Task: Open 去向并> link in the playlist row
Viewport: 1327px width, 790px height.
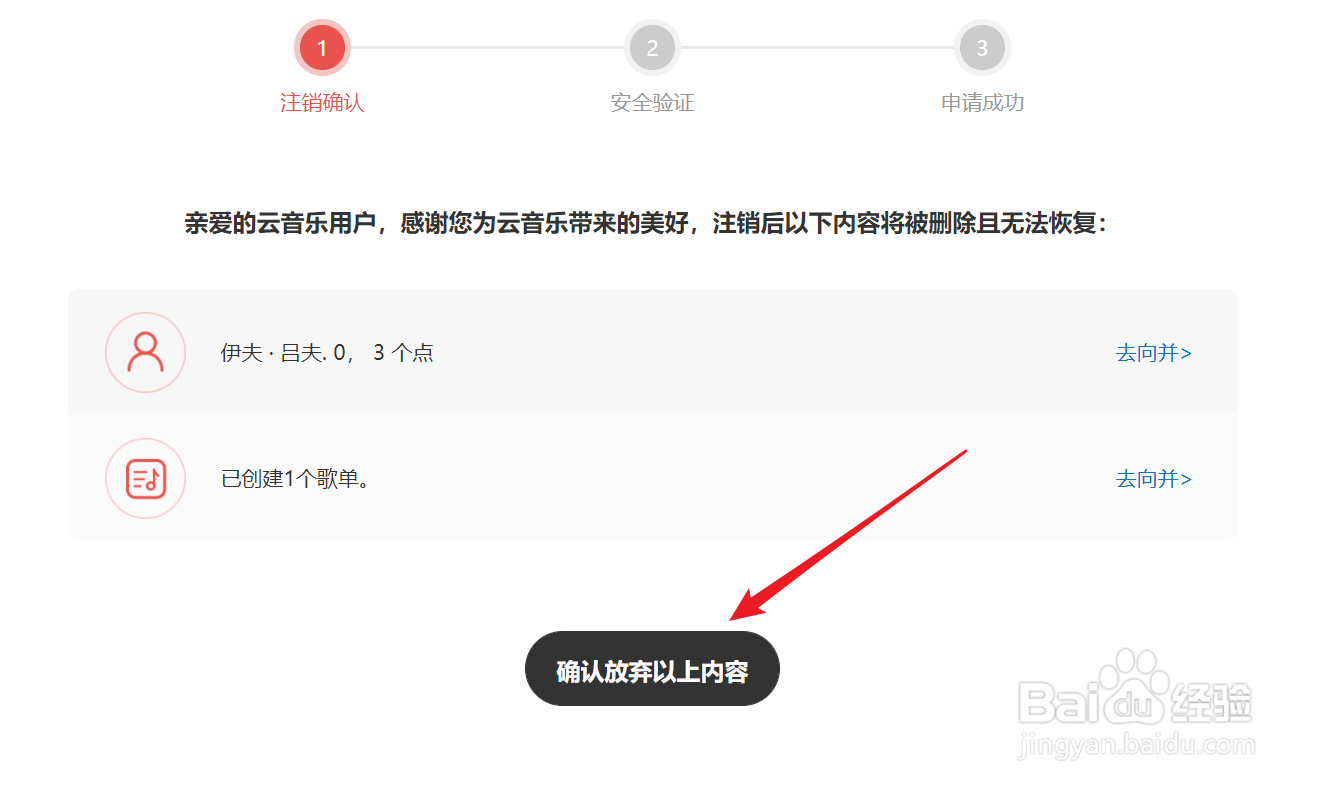Action: click(x=1154, y=479)
